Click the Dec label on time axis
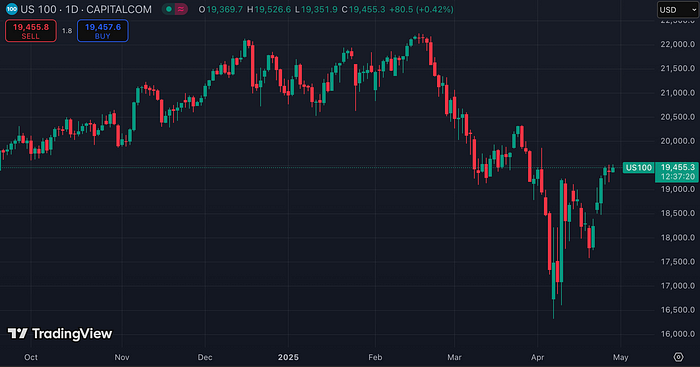This screenshot has height=367, width=700. (205, 357)
